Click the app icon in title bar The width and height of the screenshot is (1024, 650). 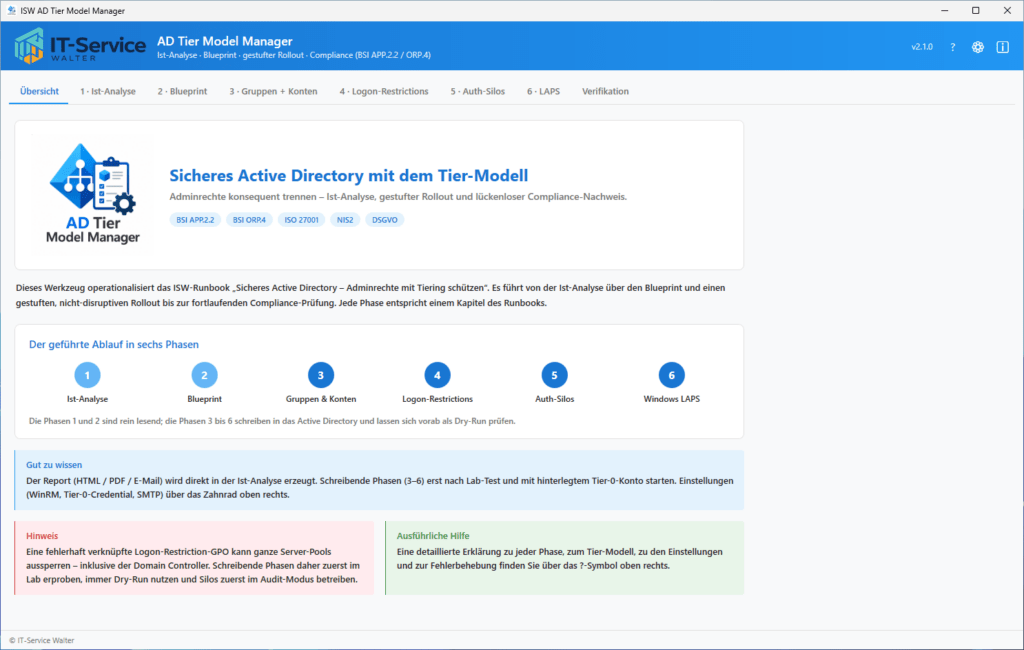(11, 10)
